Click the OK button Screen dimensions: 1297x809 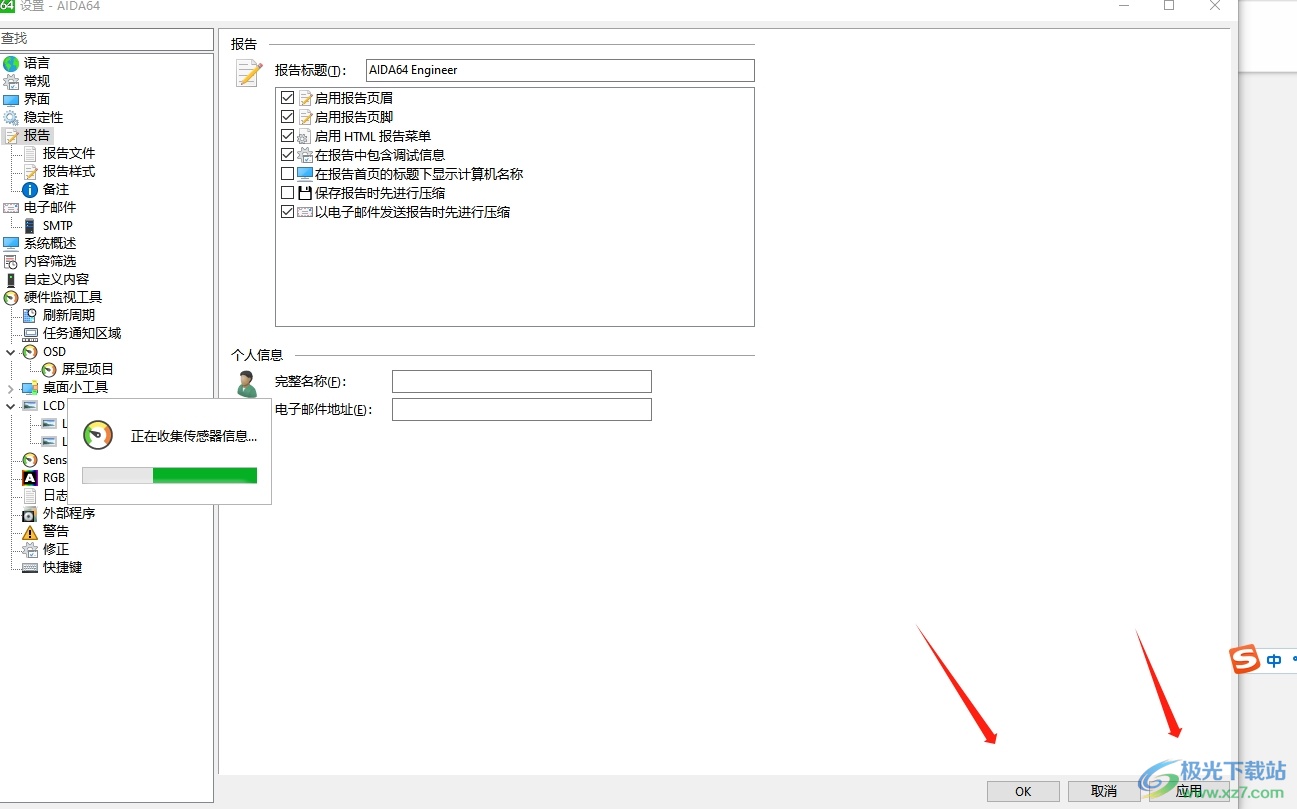coord(1023,791)
